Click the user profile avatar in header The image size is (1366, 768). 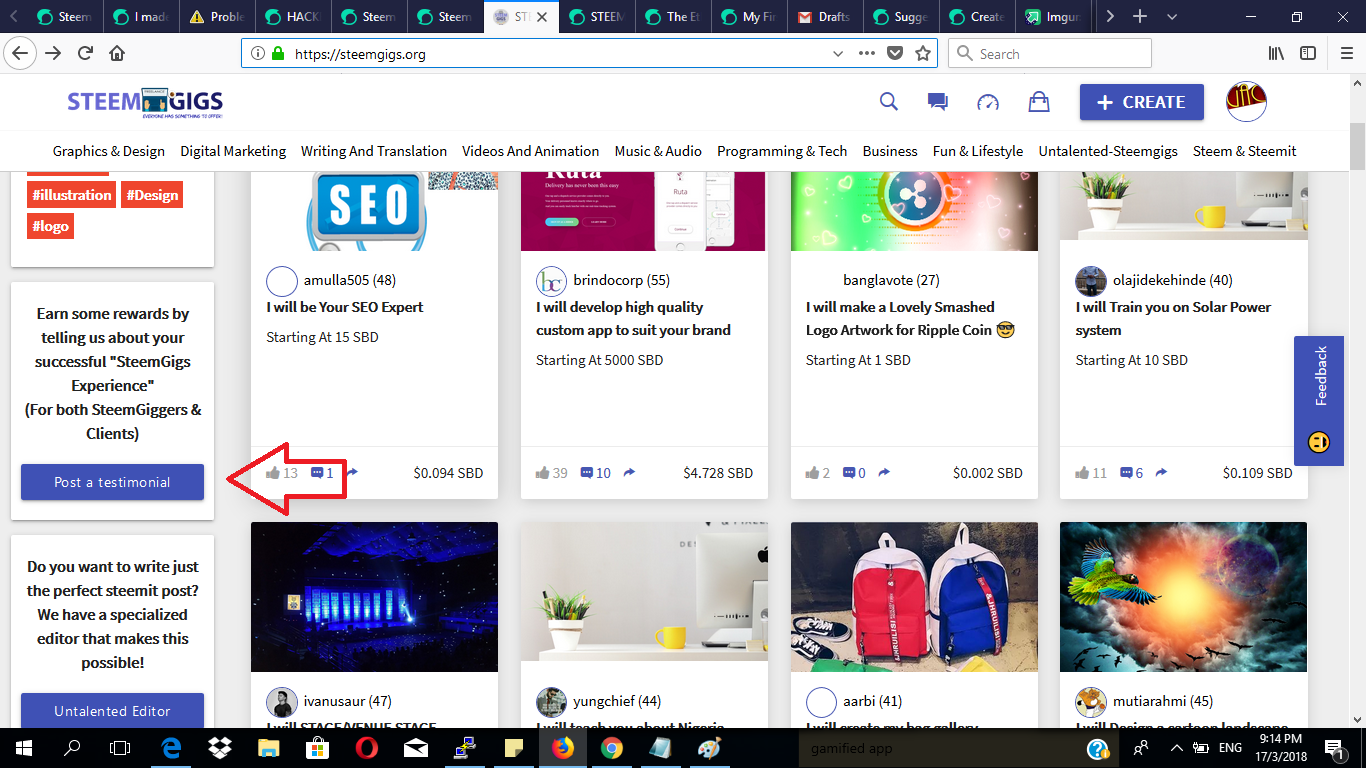[1246, 102]
